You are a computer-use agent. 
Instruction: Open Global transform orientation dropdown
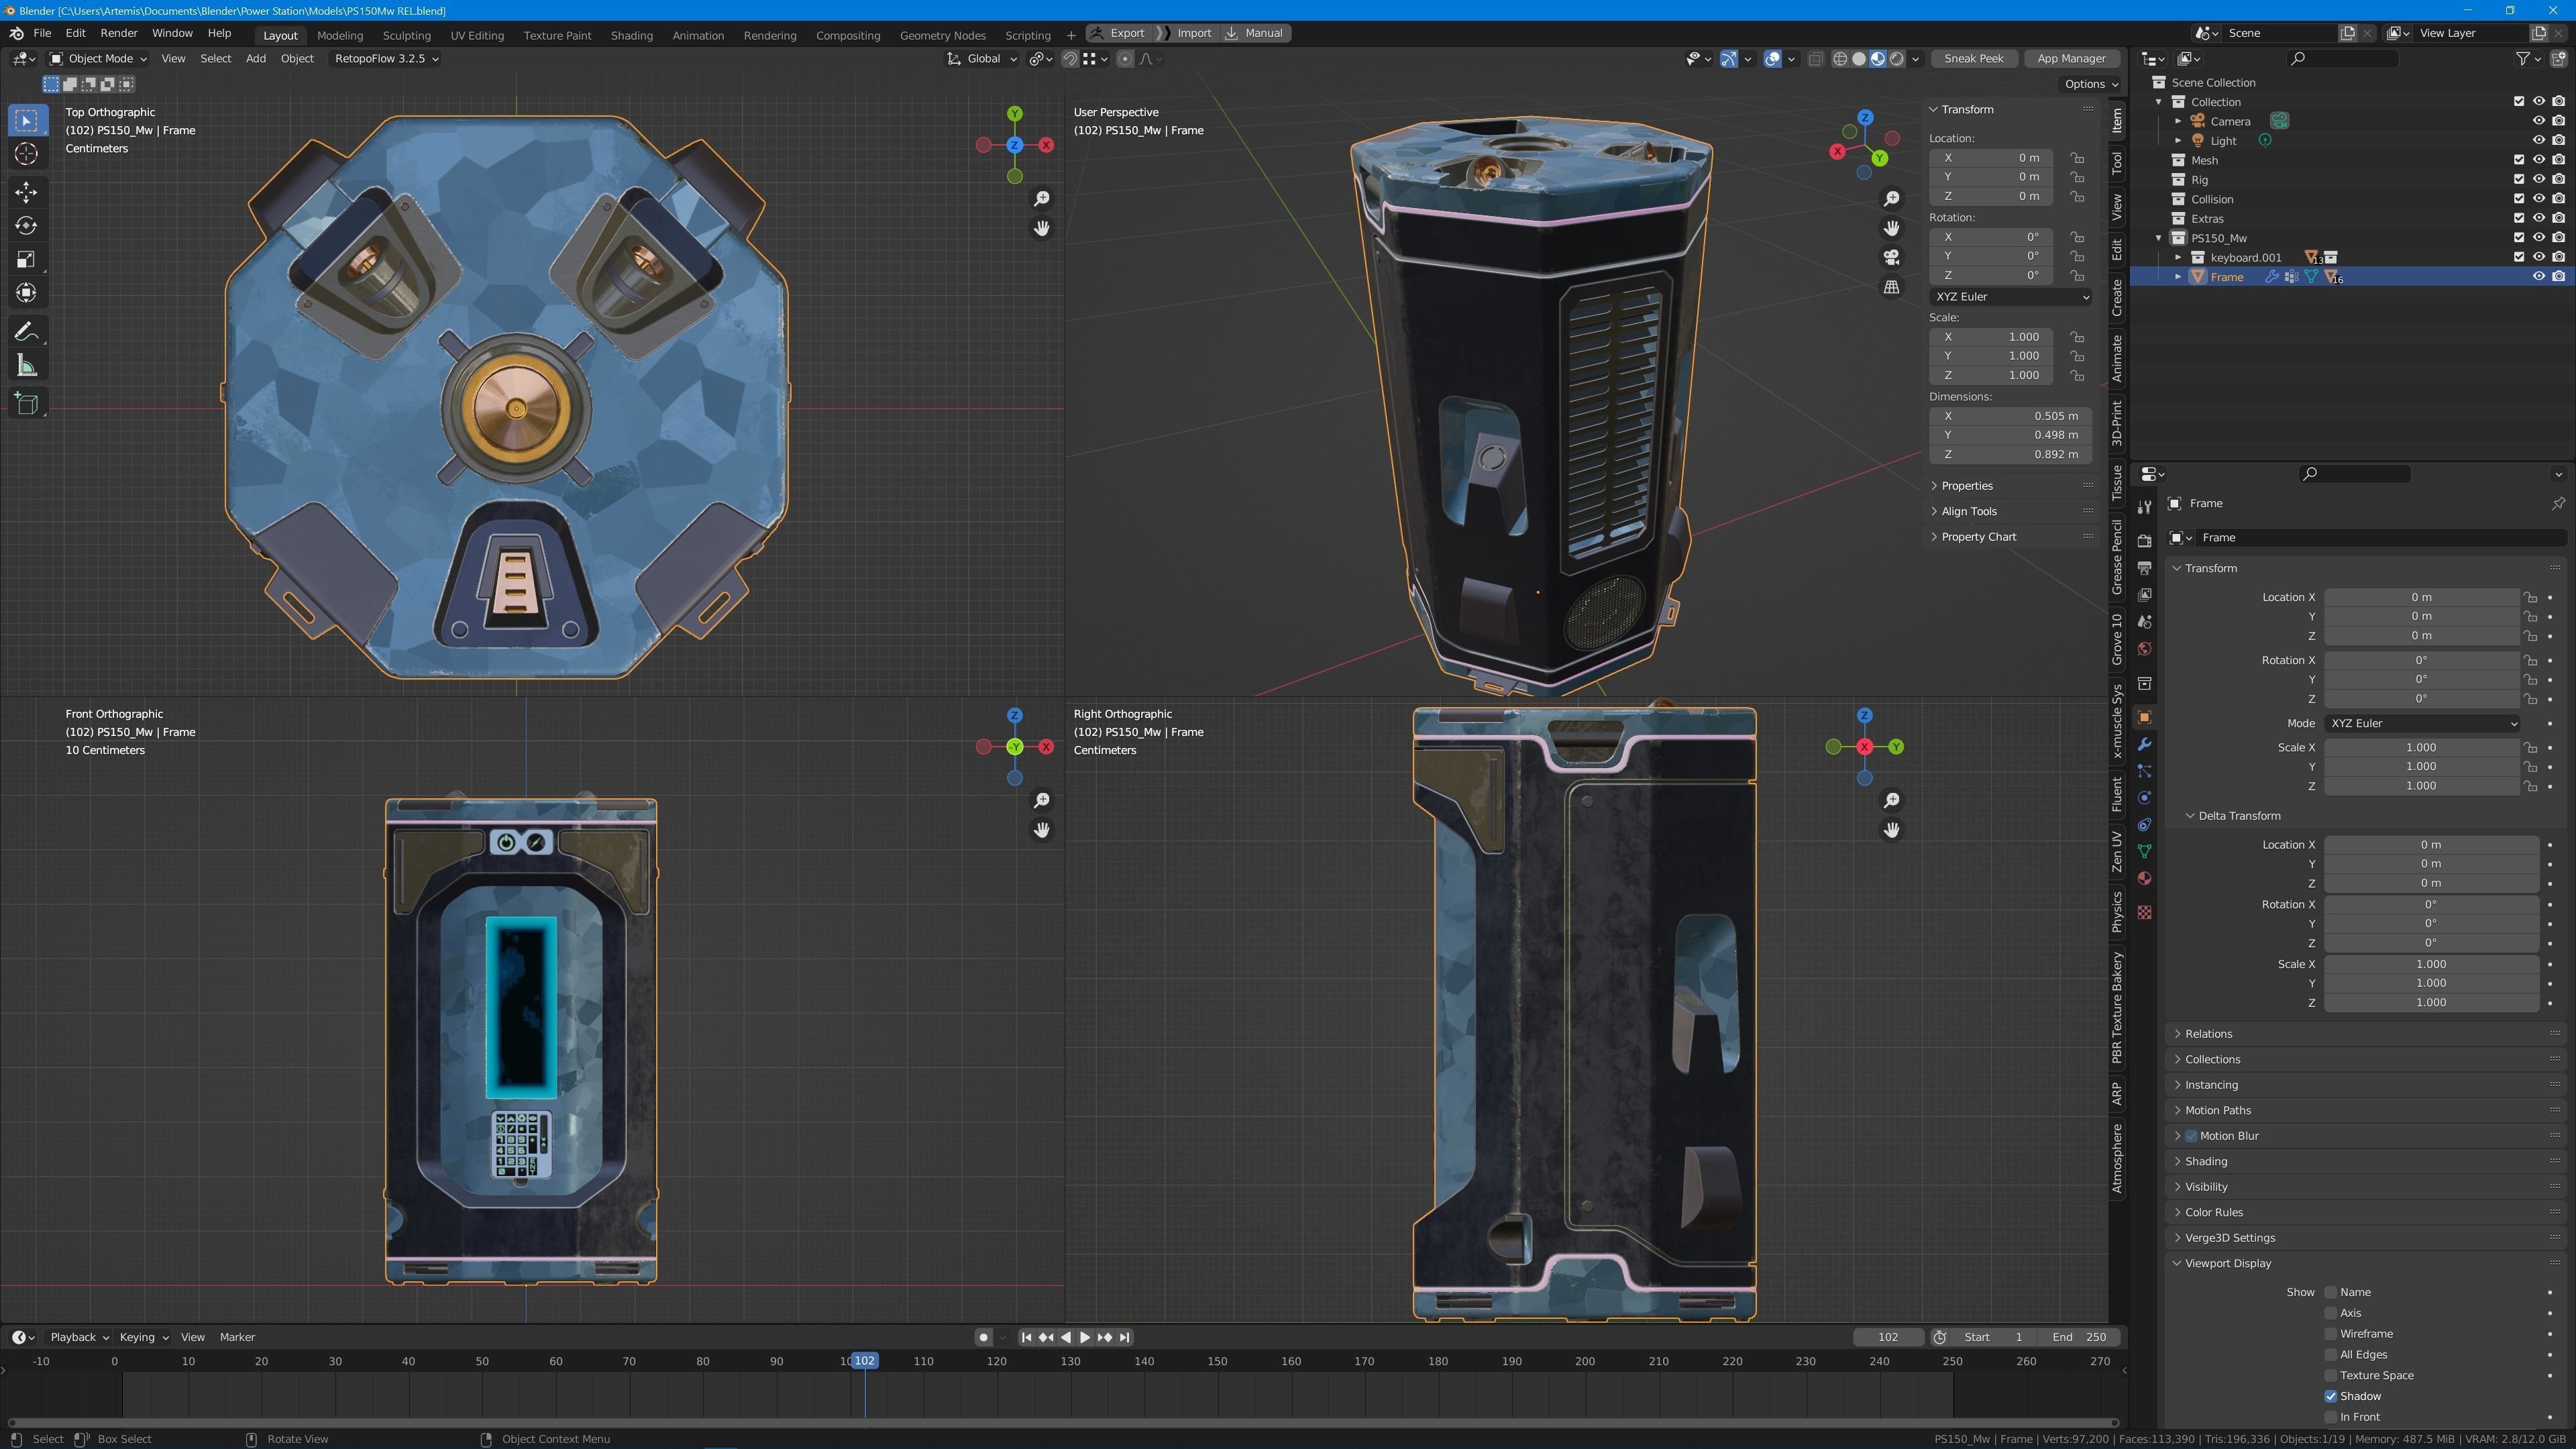click(982, 59)
